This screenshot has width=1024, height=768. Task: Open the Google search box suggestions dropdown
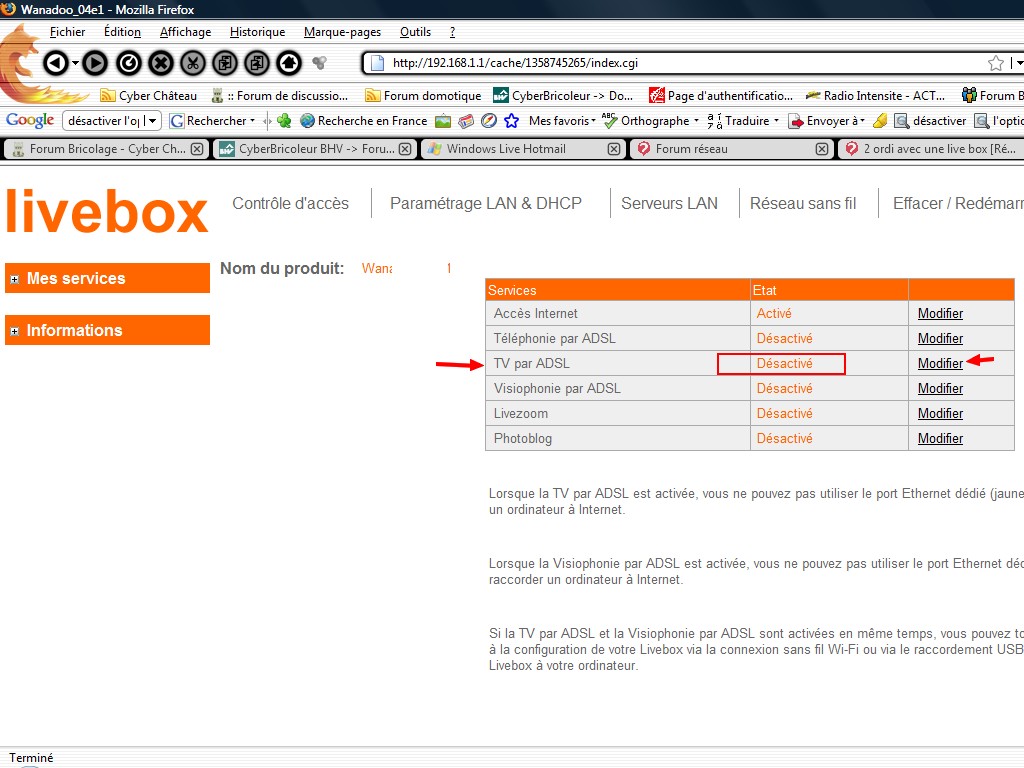pos(152,121)
